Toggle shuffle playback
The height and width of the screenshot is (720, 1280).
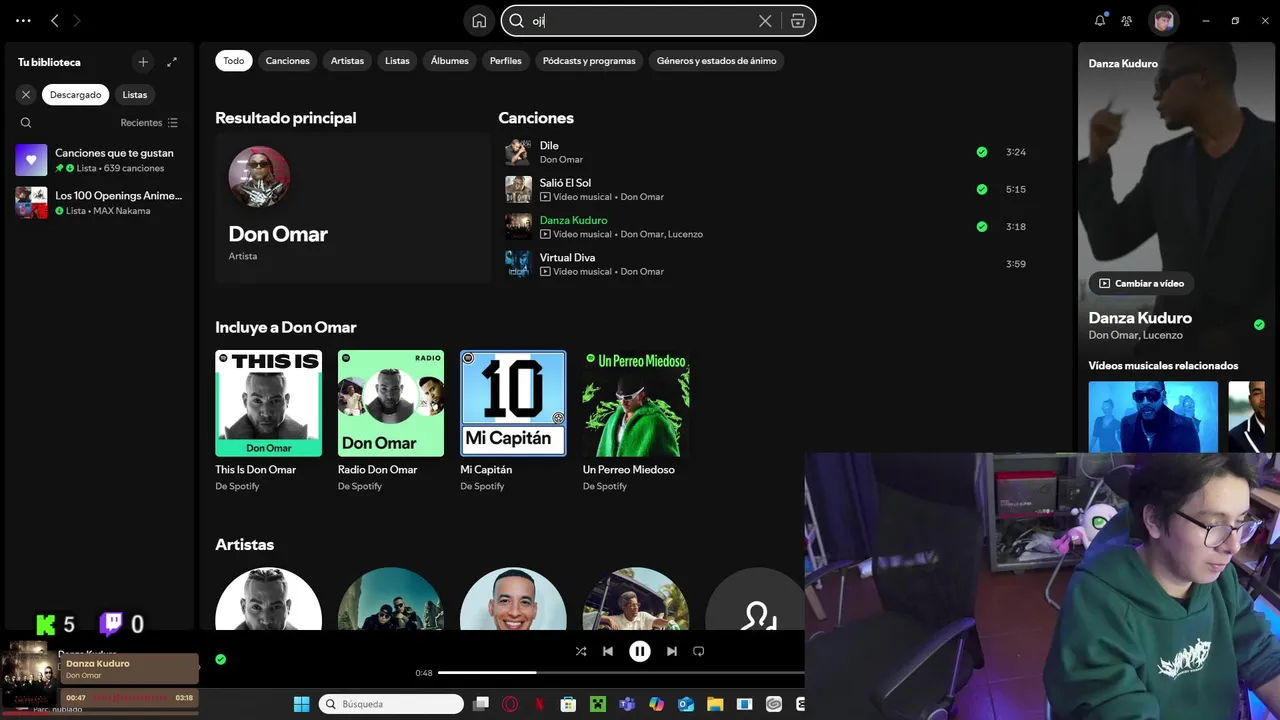click(x=581, y=651)
